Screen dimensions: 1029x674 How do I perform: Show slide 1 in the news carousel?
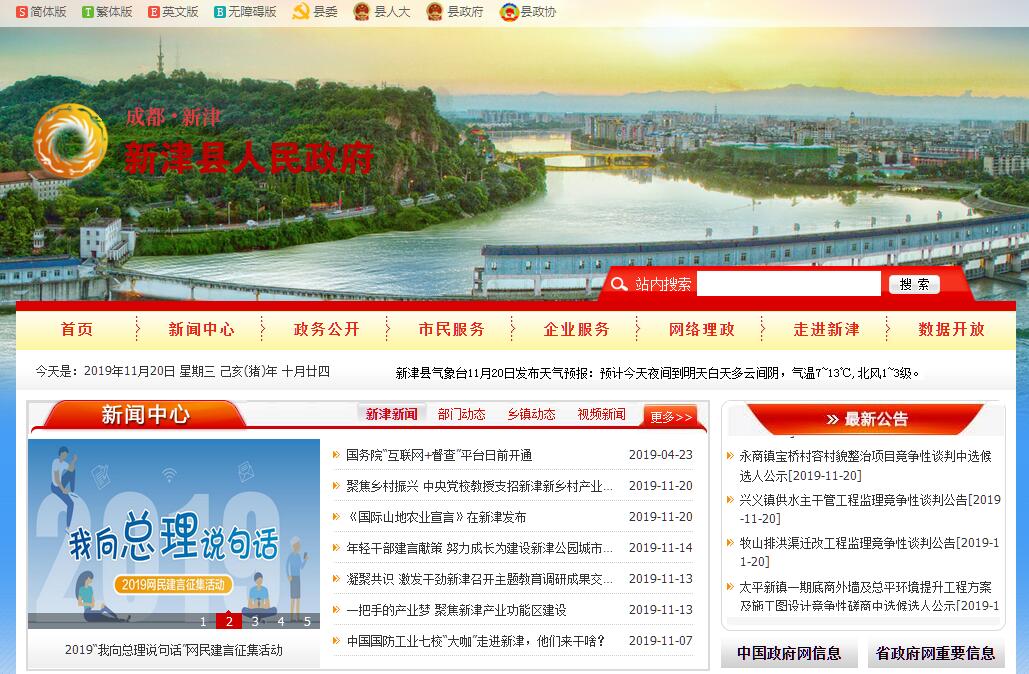pyautogui.click(x=203, y=621)
